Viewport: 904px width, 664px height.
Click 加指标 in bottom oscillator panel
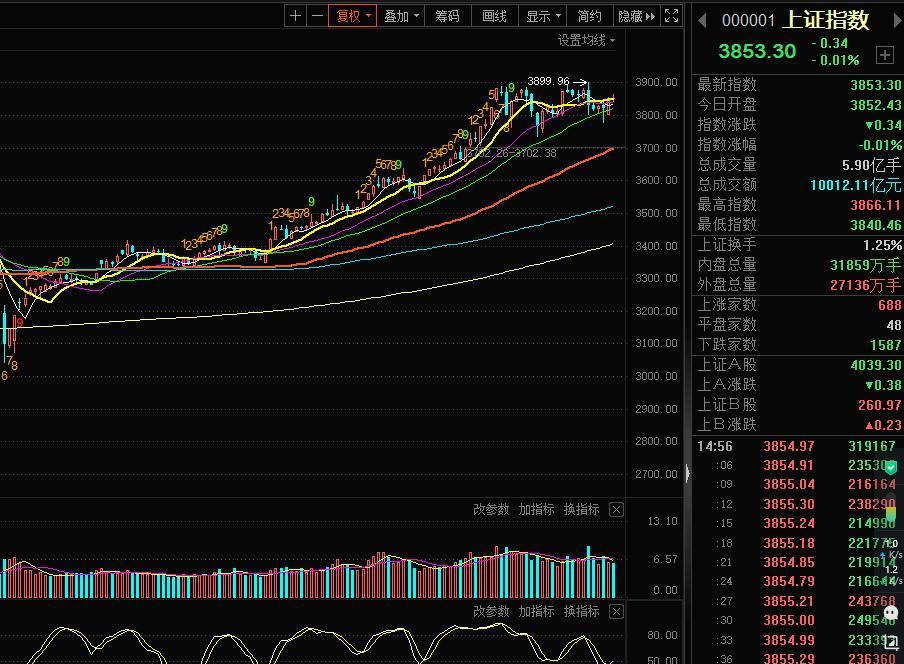536,611
